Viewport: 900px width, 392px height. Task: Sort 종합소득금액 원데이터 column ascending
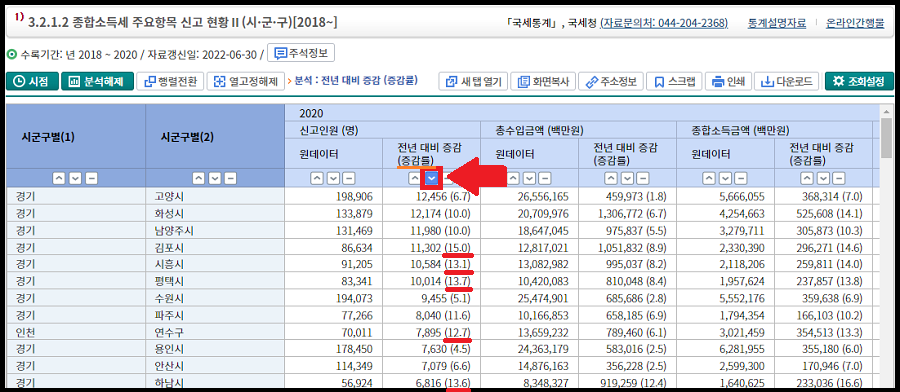(x=709, y=178)
